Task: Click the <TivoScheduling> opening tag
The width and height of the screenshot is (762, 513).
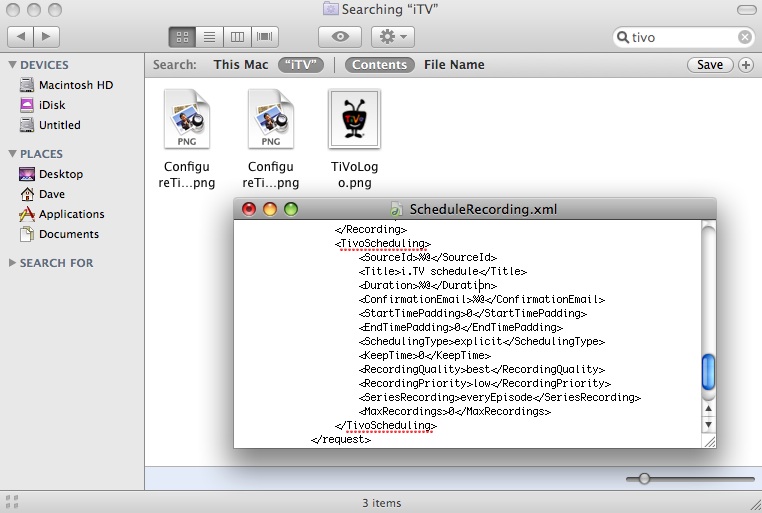Action: pos(382,243)
